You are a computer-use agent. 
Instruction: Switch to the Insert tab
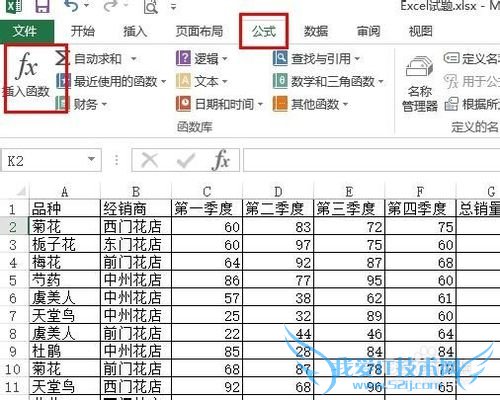point(135,31)
